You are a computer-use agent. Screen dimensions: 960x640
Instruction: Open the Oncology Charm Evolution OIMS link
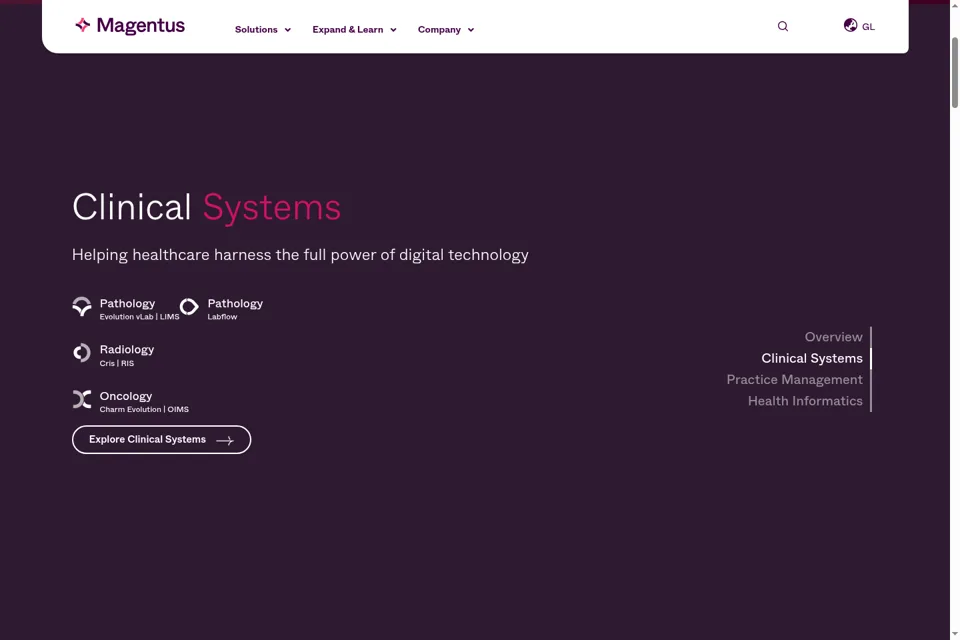click(130, 402)
